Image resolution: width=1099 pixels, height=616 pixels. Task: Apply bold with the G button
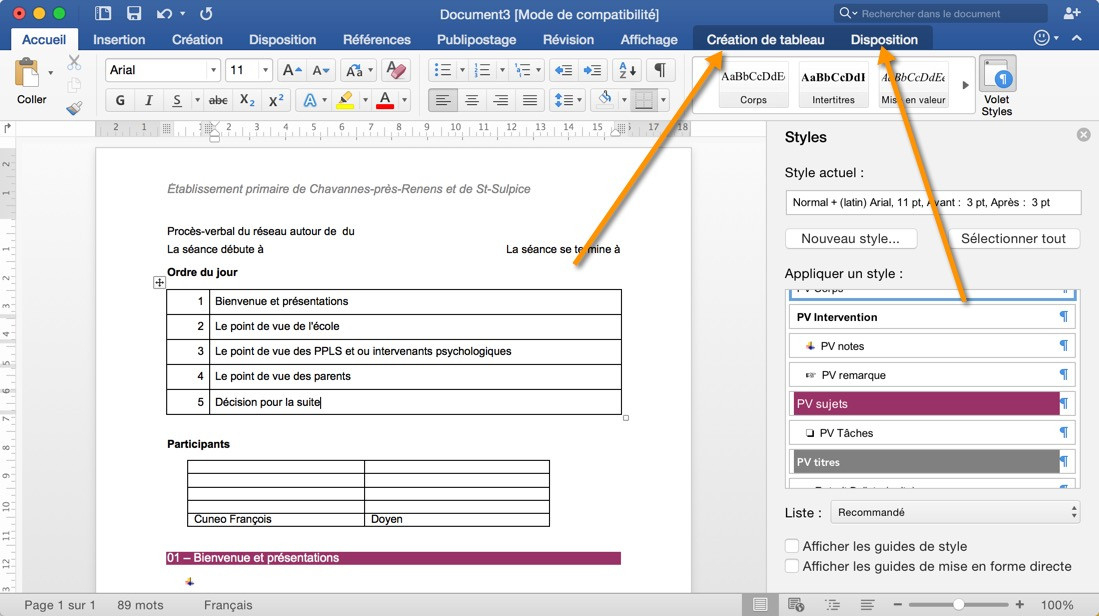120,100
